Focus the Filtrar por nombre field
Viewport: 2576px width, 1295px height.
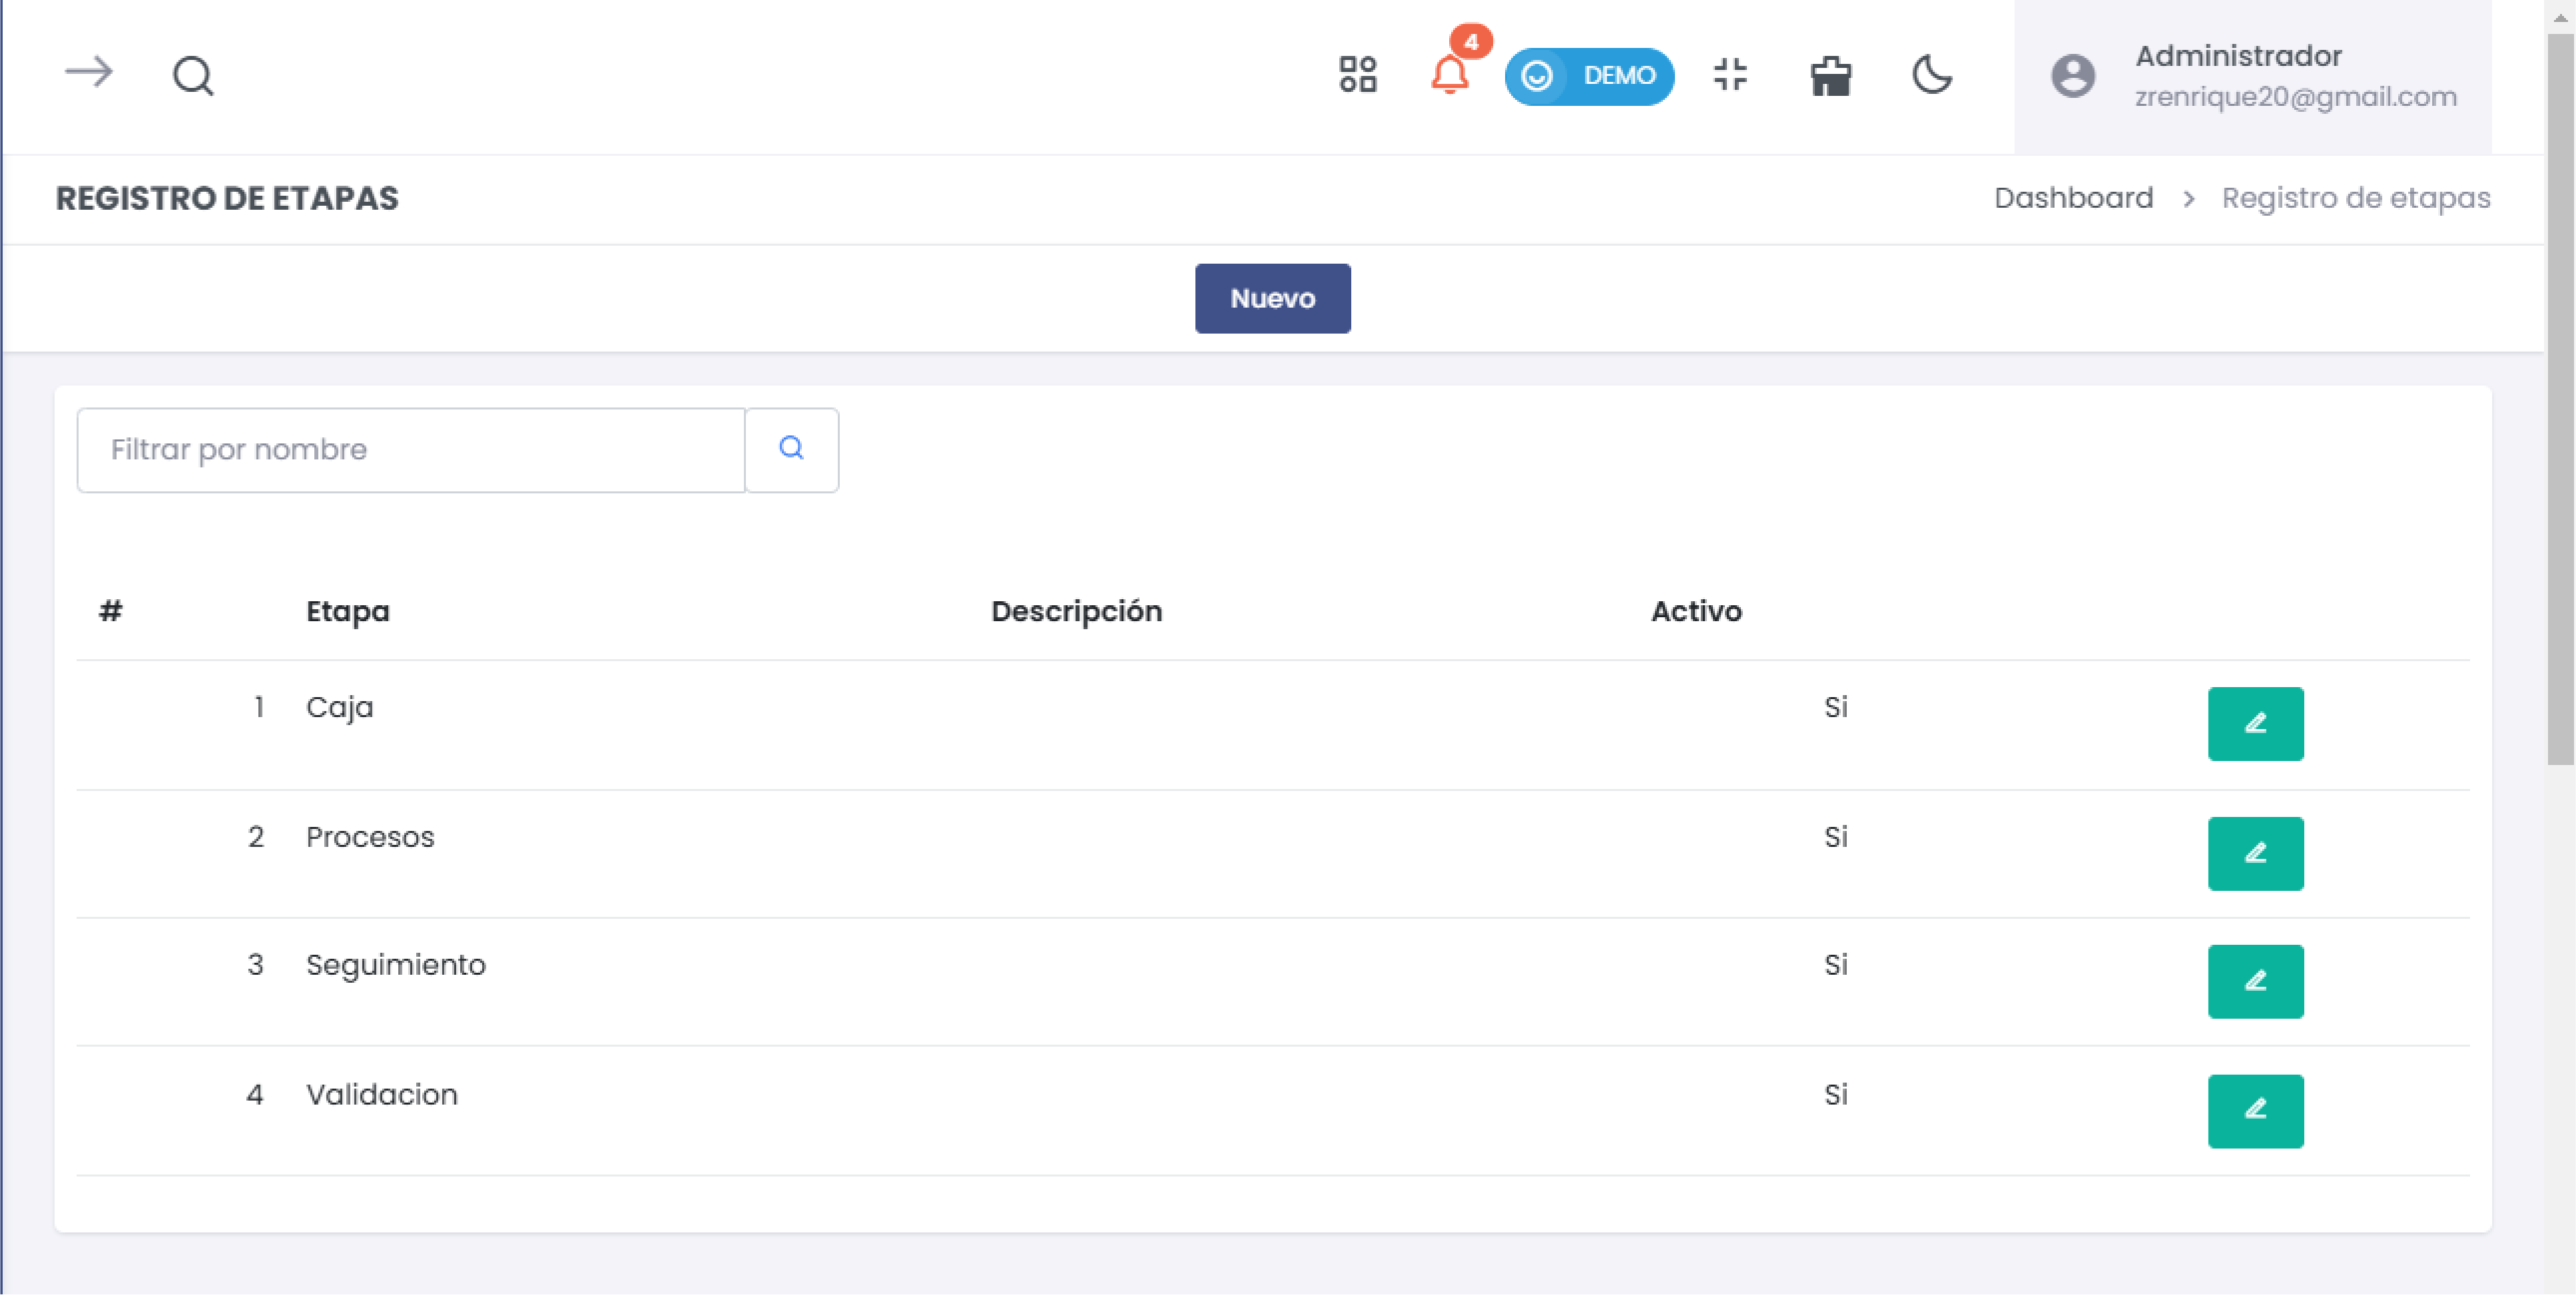411,450
